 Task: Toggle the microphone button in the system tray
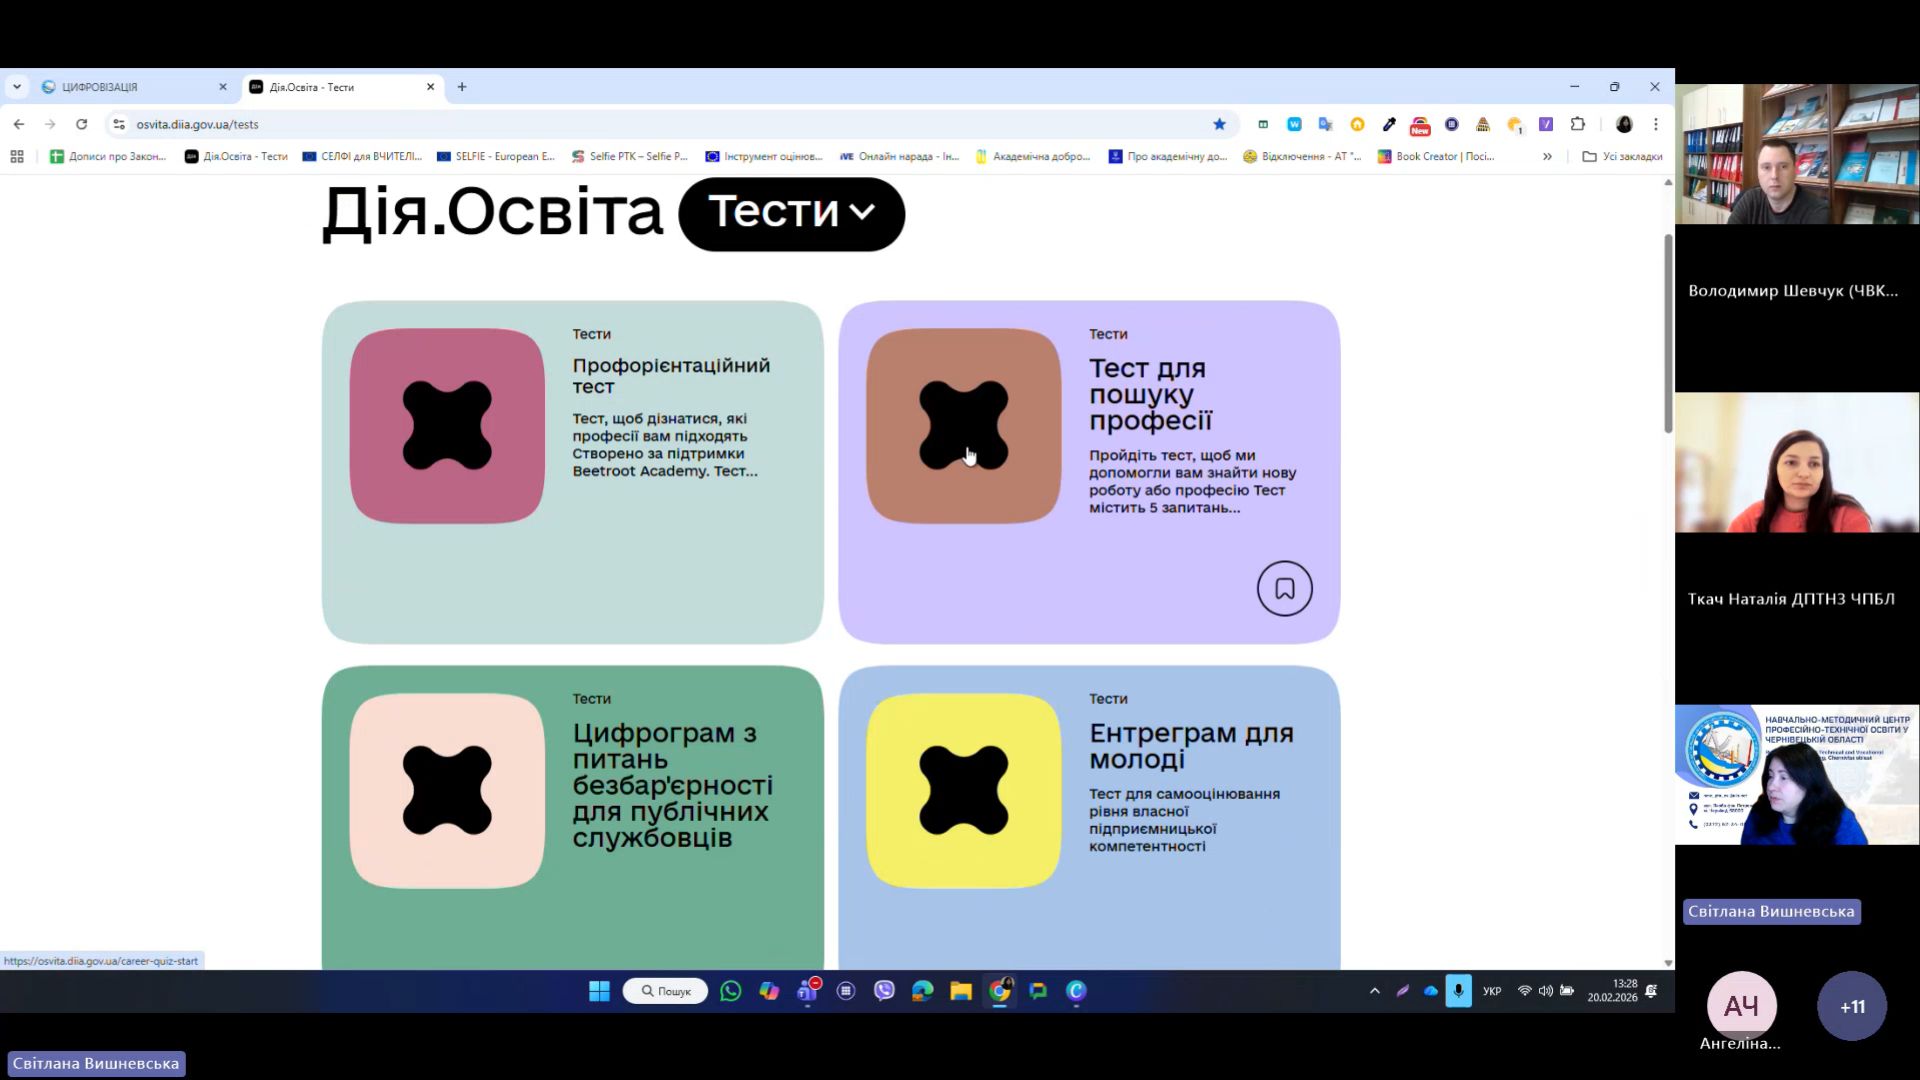click(x=1458, y=991)
